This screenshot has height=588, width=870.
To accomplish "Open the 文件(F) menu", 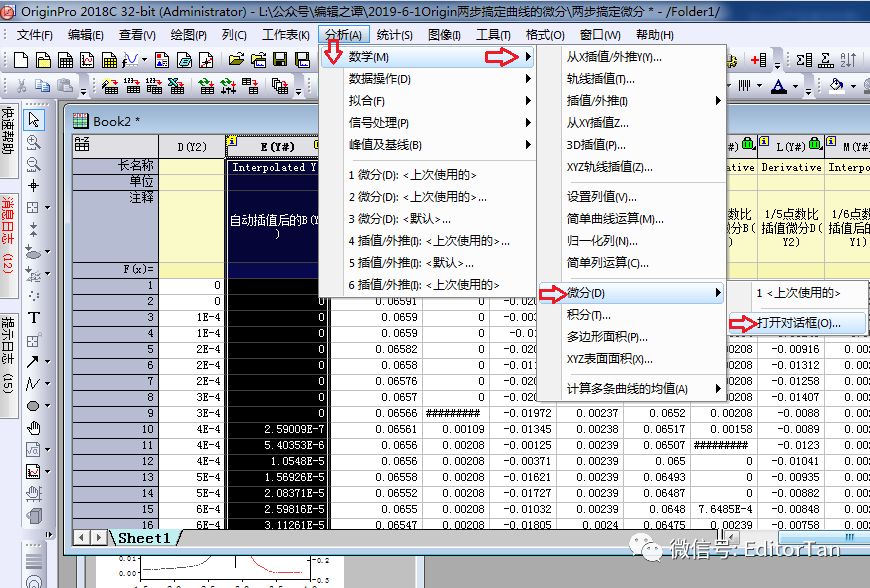I will (x=34, y=35).
